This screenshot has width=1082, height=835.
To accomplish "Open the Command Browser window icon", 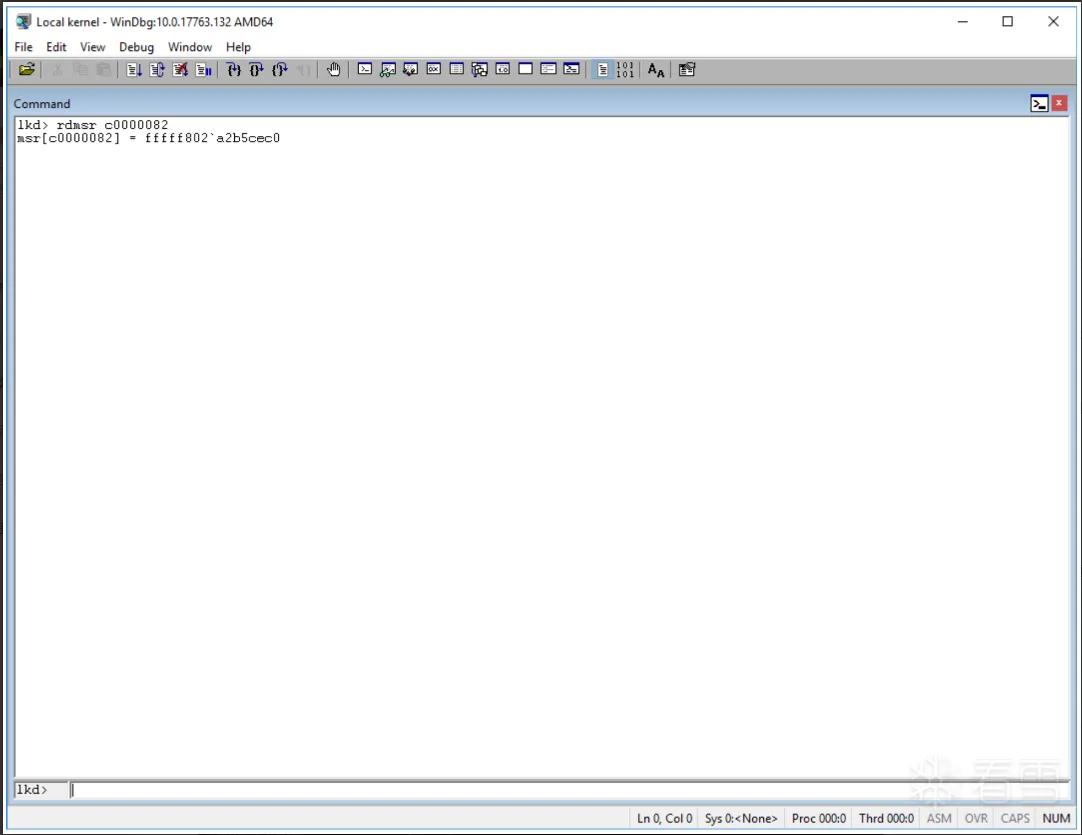I will pos(571,70).
